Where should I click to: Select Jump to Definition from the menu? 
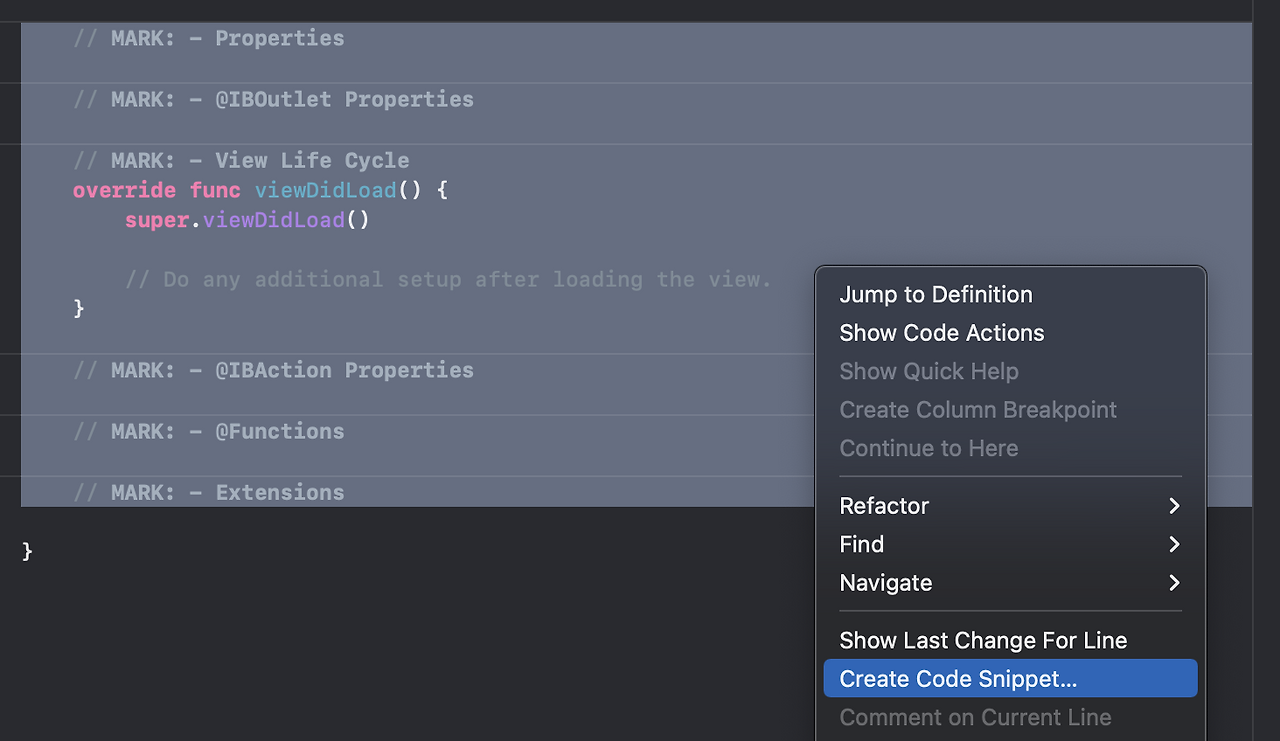click(x=935, y=294)
